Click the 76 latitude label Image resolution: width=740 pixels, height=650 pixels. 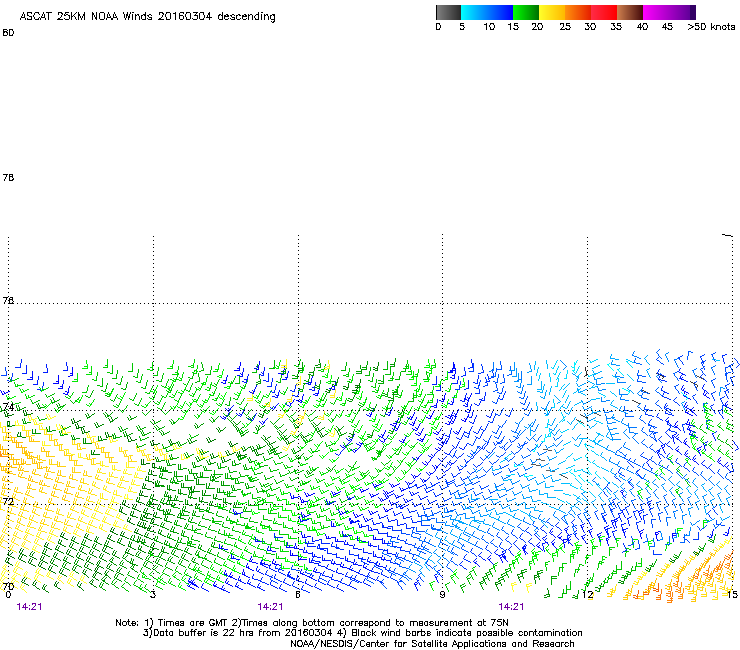click(8, 300)
